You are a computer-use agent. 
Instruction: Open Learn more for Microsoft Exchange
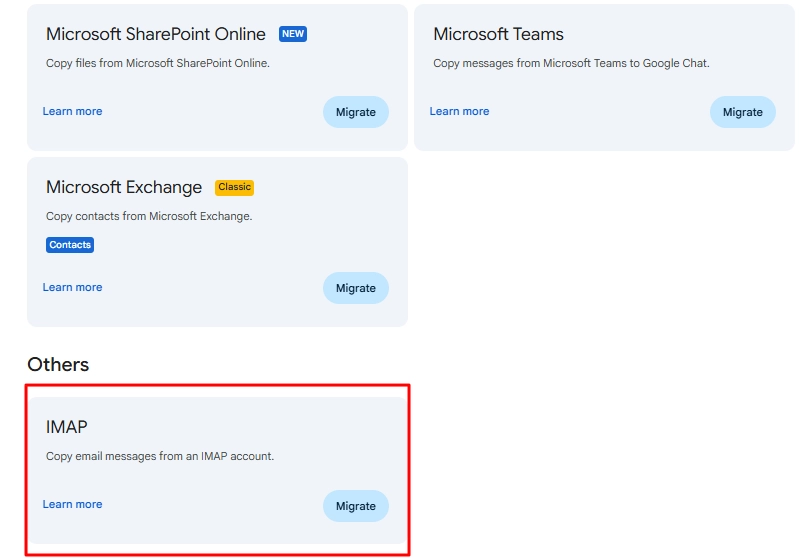pos(72,287)
